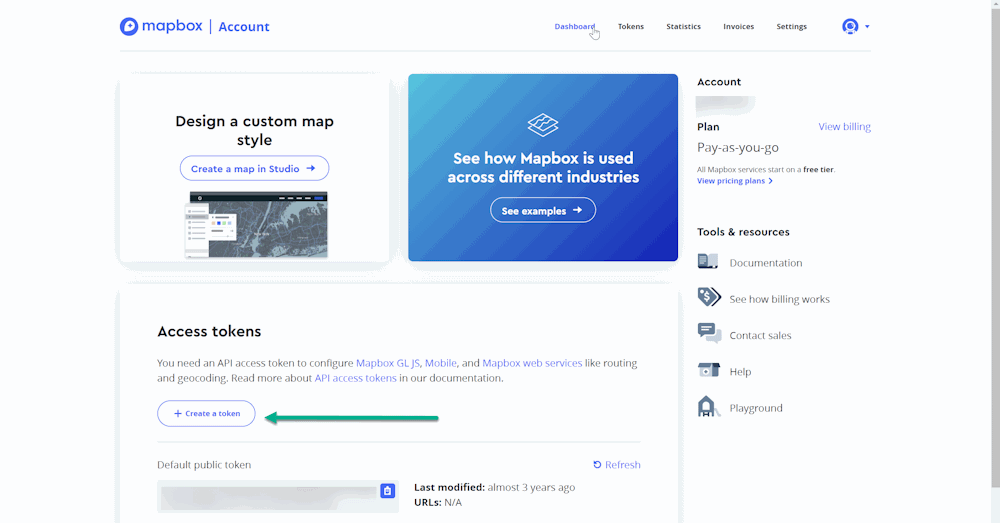Follow the Mapbox GL JS link
Viewport: 1000px width, 523px height.
coord(388,363)
